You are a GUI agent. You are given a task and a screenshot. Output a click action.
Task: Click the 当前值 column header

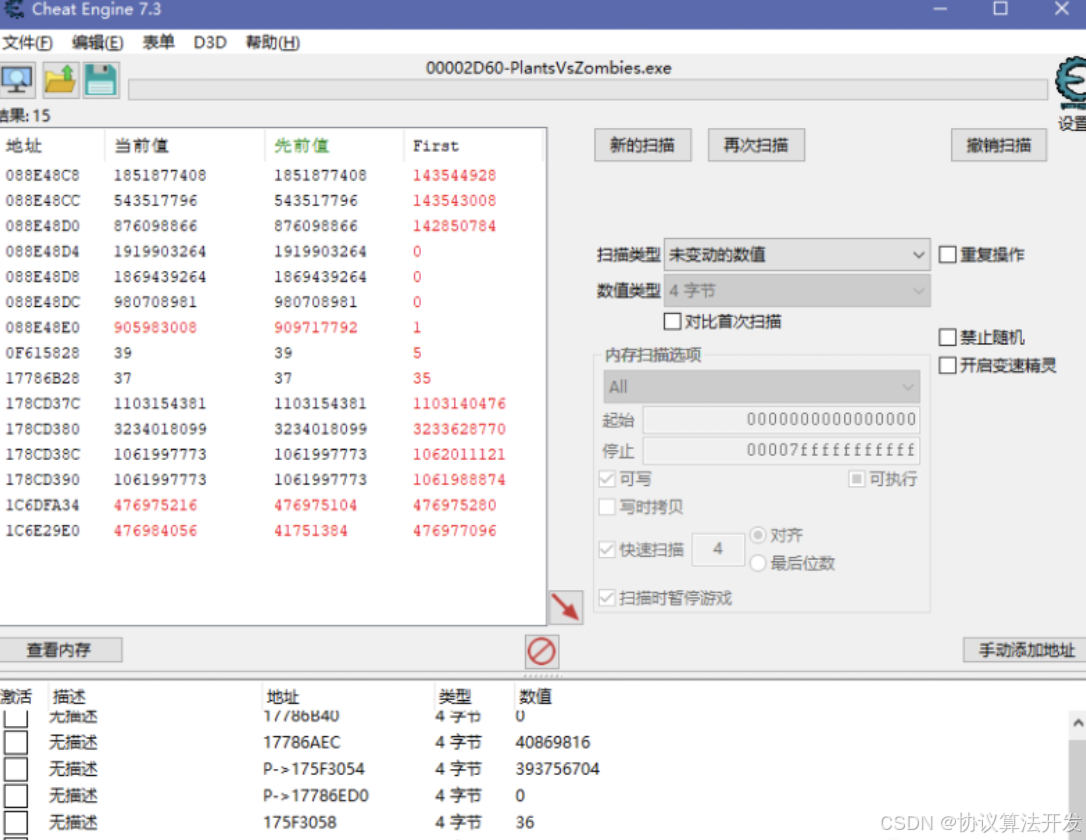pyautogui.click(x=185, y=145)
